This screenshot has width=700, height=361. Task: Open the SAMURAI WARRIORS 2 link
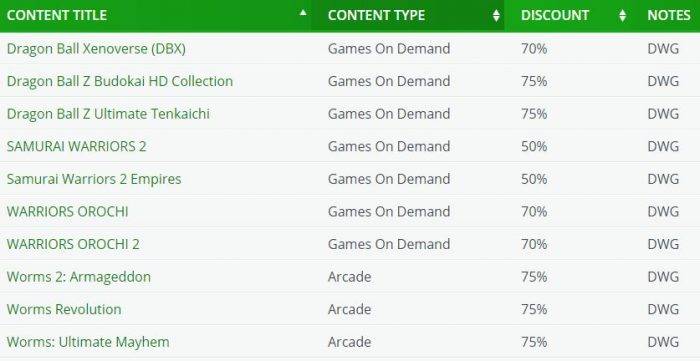76,146
